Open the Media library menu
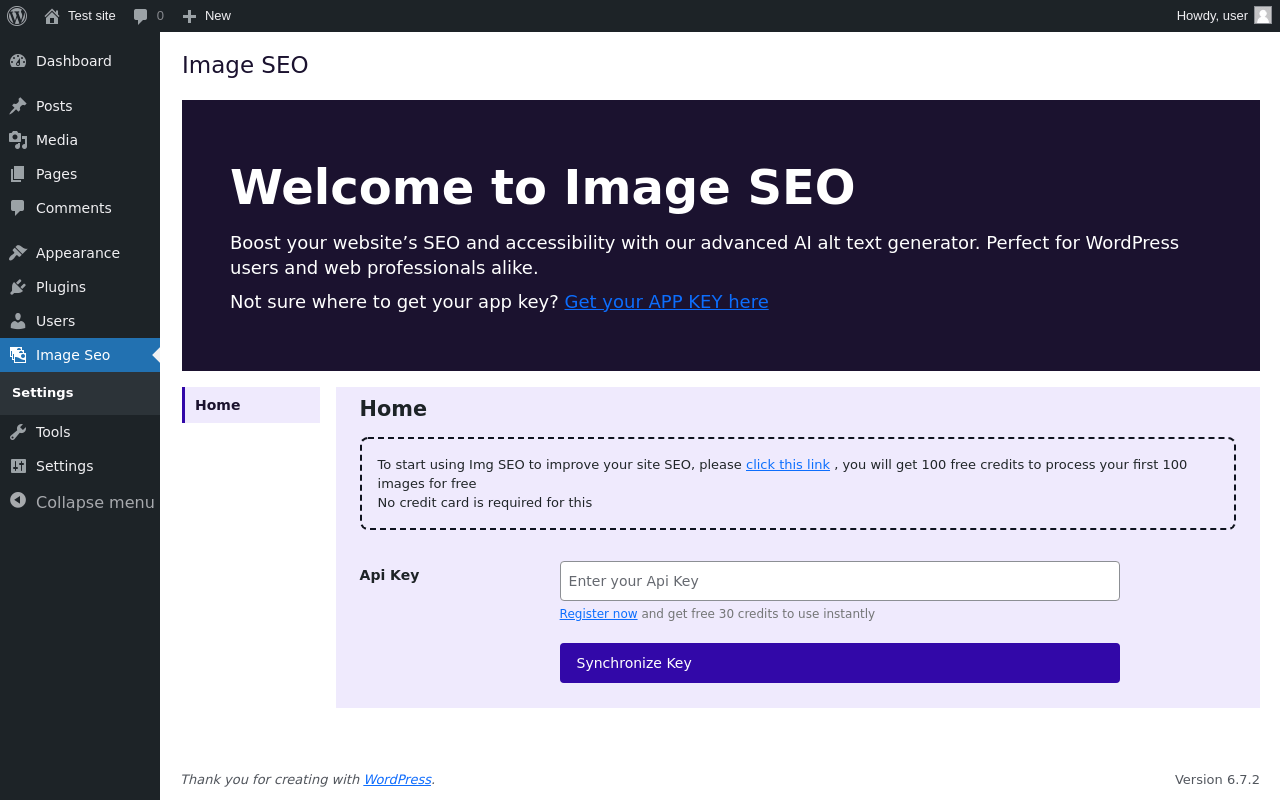Image resolution: width=1280 pixels, height=800 pixels. coord(80,140)
